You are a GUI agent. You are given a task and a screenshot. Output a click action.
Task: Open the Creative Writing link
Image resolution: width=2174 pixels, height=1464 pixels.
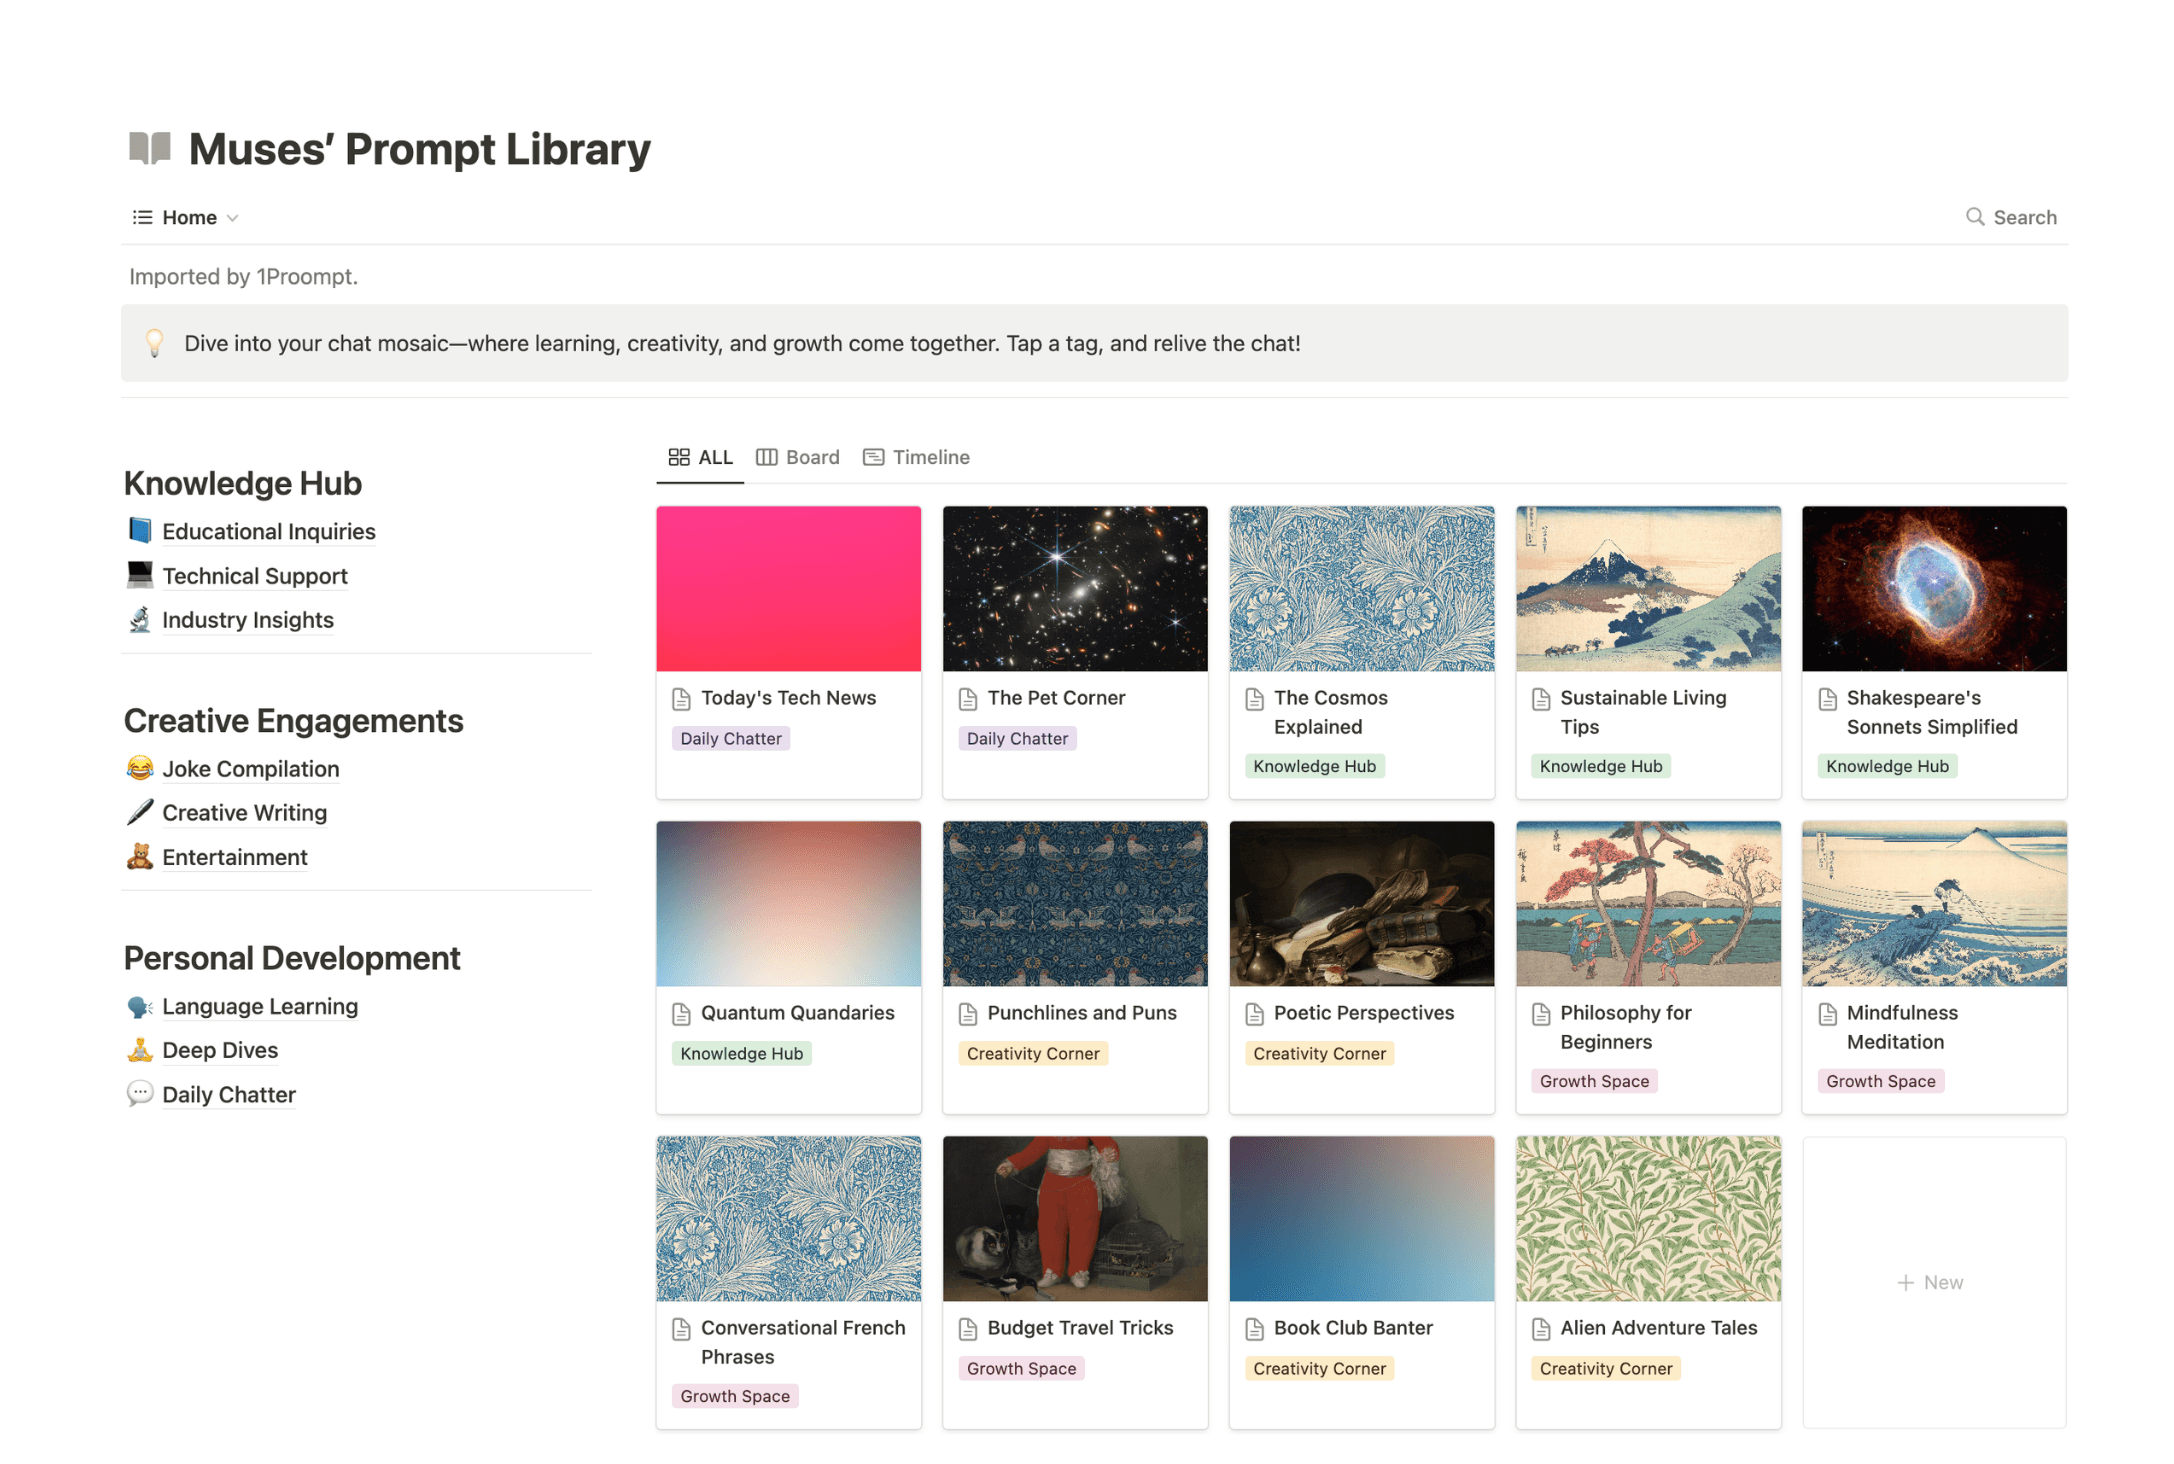coord(244,813)
